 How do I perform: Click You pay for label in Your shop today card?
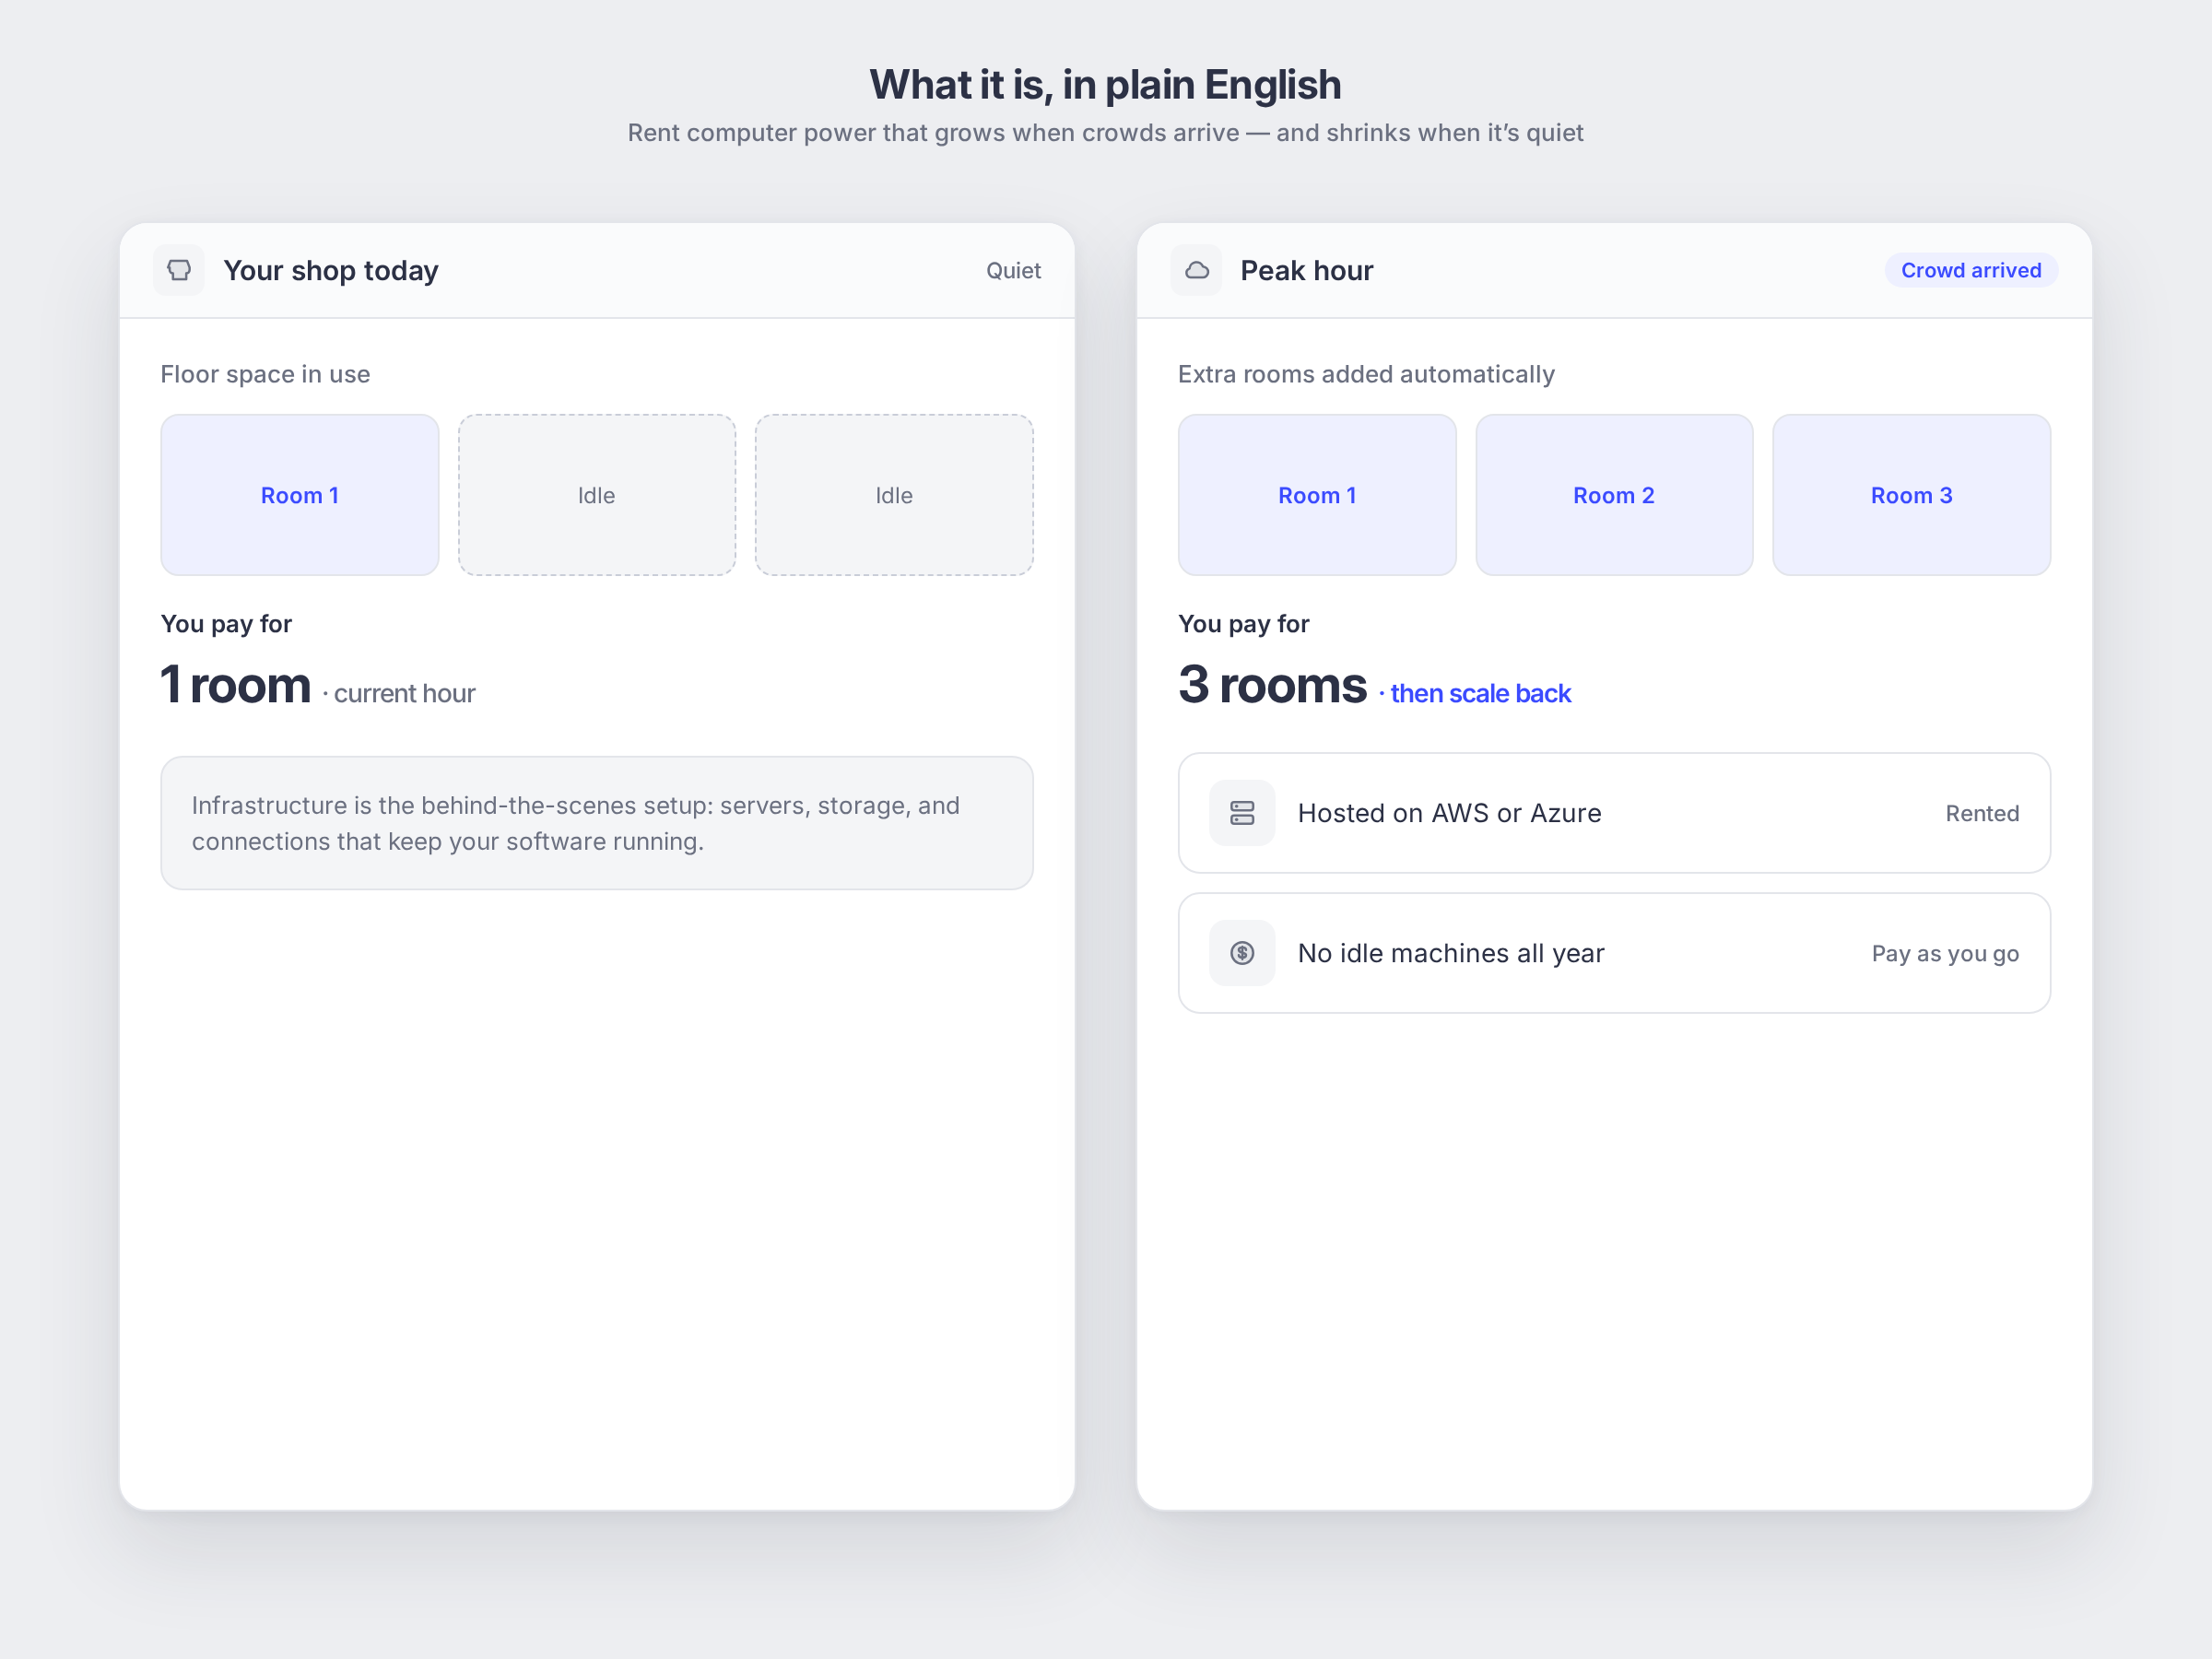tap(226, 624)
